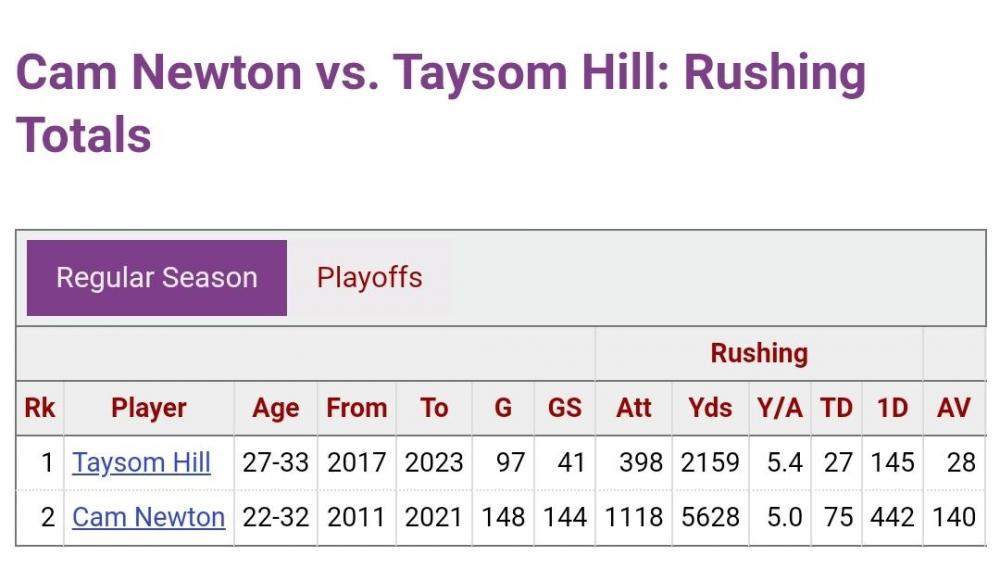Select the Regular Season tab
This screenshot has width=1000, height=581.
click(x=157, y=278)
